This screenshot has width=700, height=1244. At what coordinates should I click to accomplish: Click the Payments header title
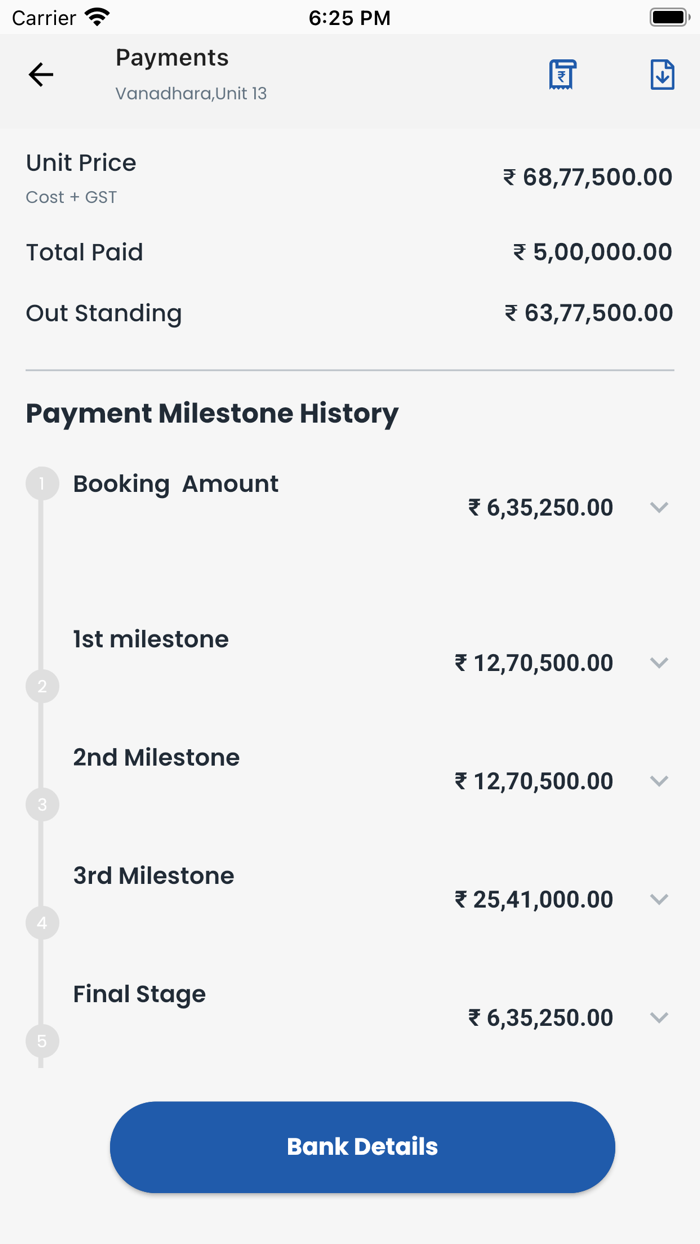click(x=171, y=58)
